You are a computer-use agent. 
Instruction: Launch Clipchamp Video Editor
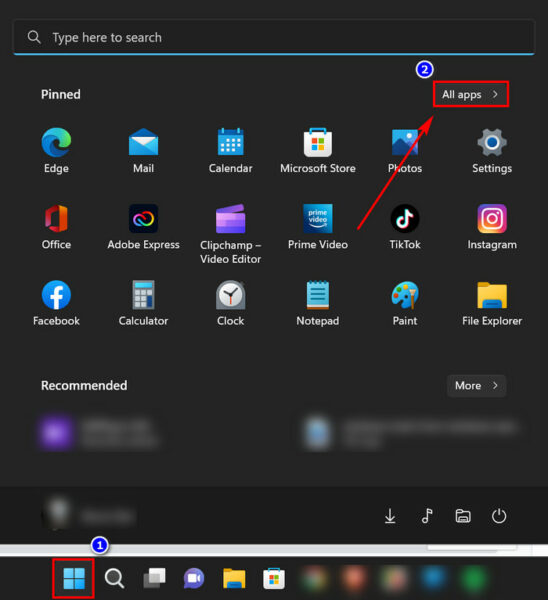click(x=230, y=234)
